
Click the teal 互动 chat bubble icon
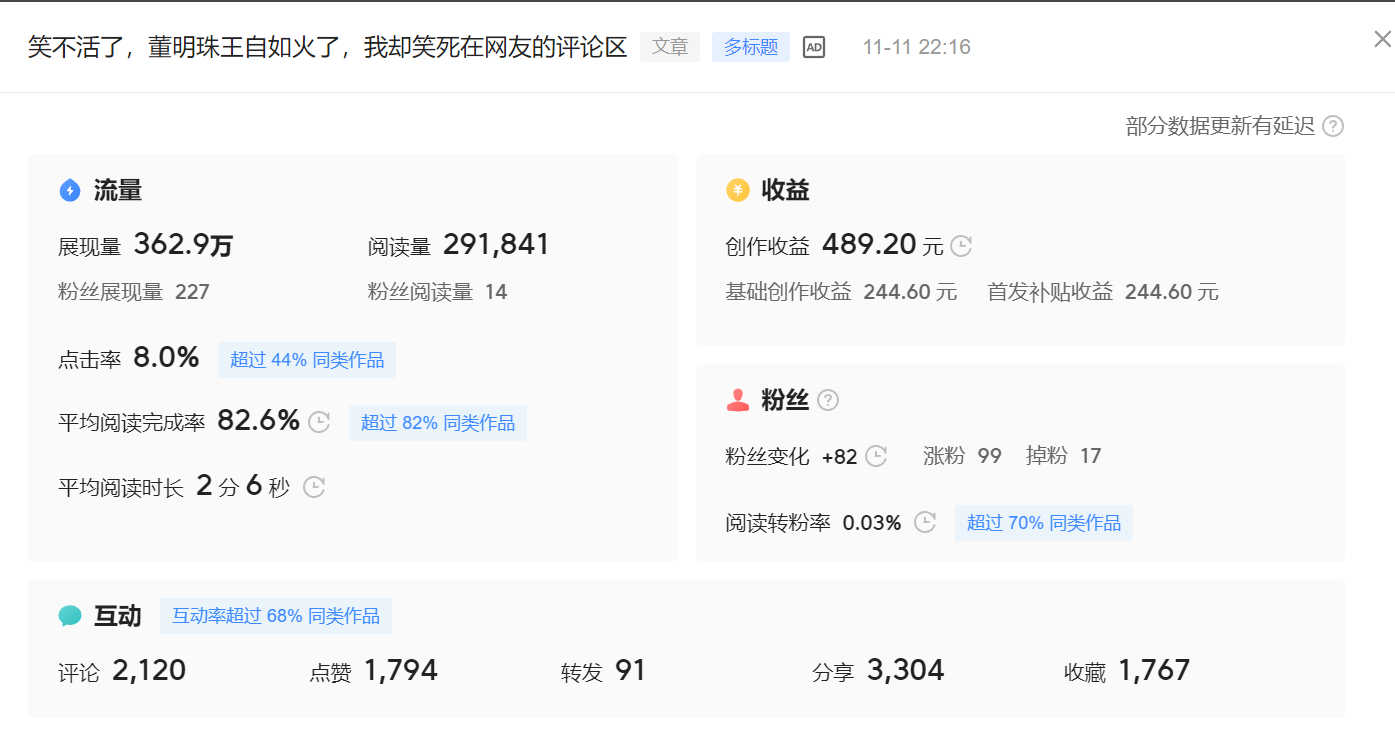70,616
